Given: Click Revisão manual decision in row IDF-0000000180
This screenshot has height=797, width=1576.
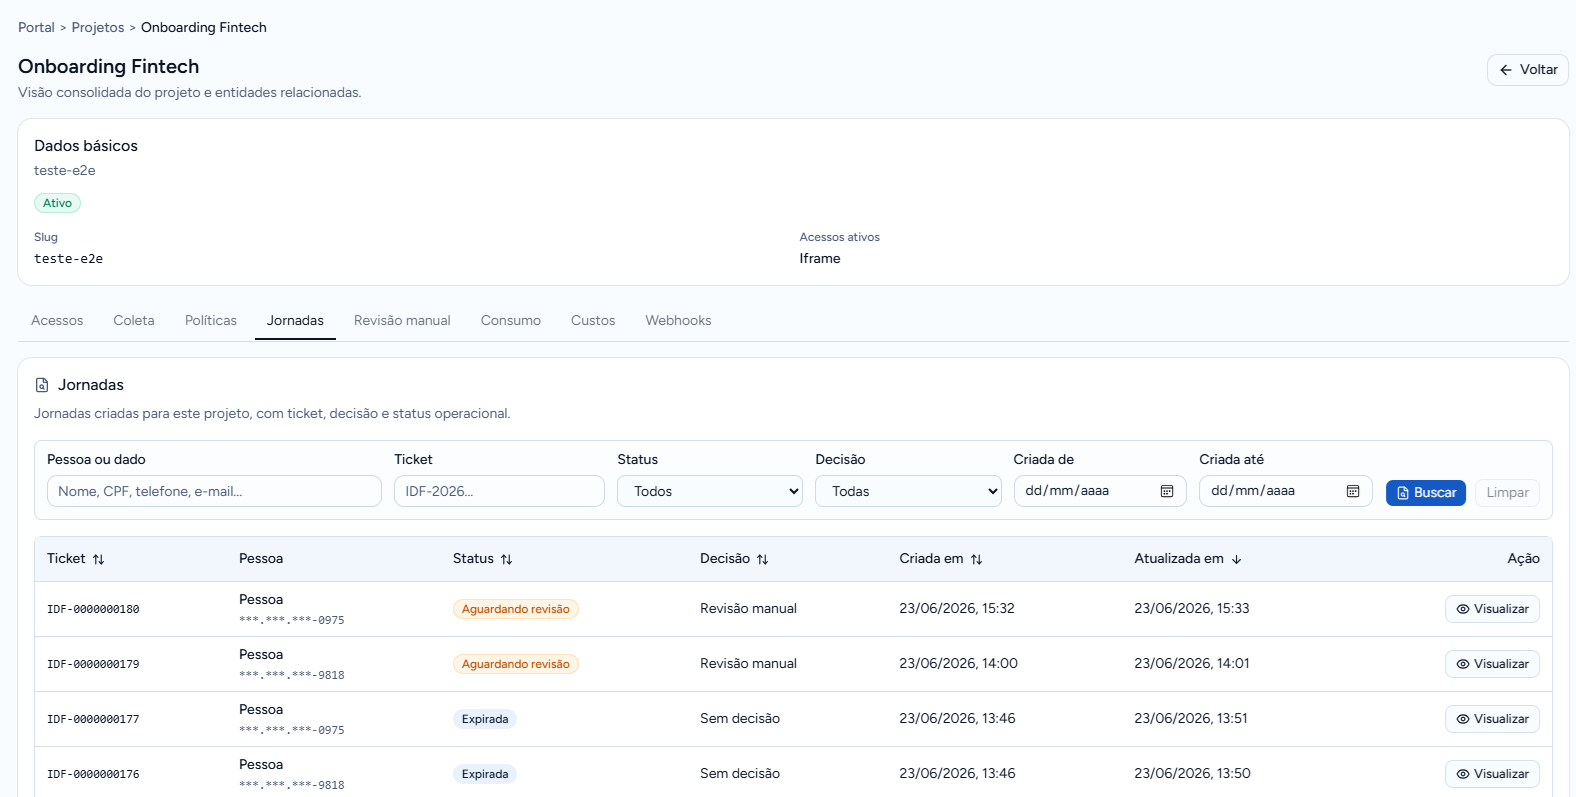Looking at the screenshot, I should click(748, 609).
